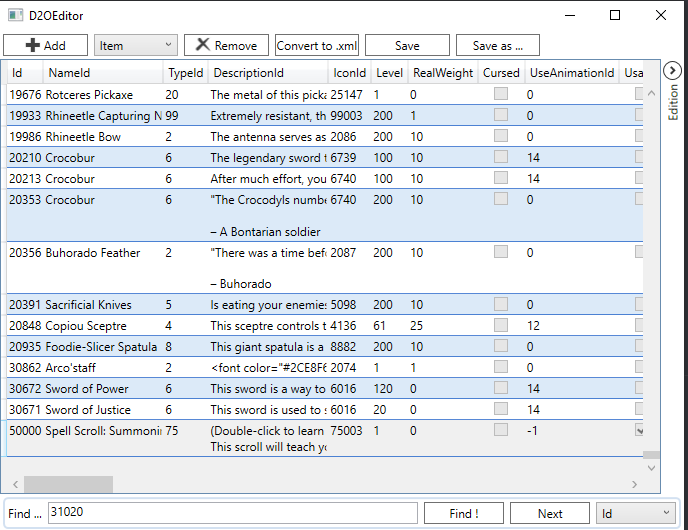The width and height of the screenshot is (688, 530).
Task: Toggle Cursed checkbox for Rhineetle Capturing row
Action: (x=501, y=115)
